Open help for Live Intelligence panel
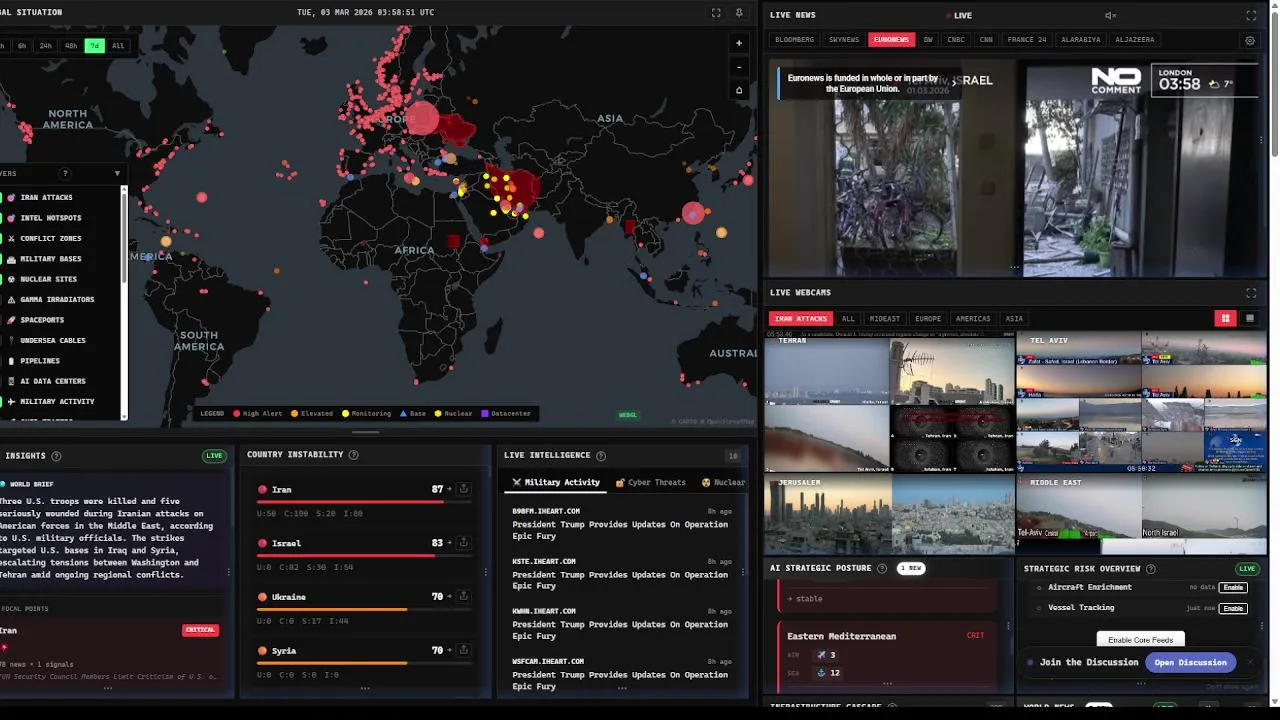This screenshot has height=720, width=1280. pos(600,456)
